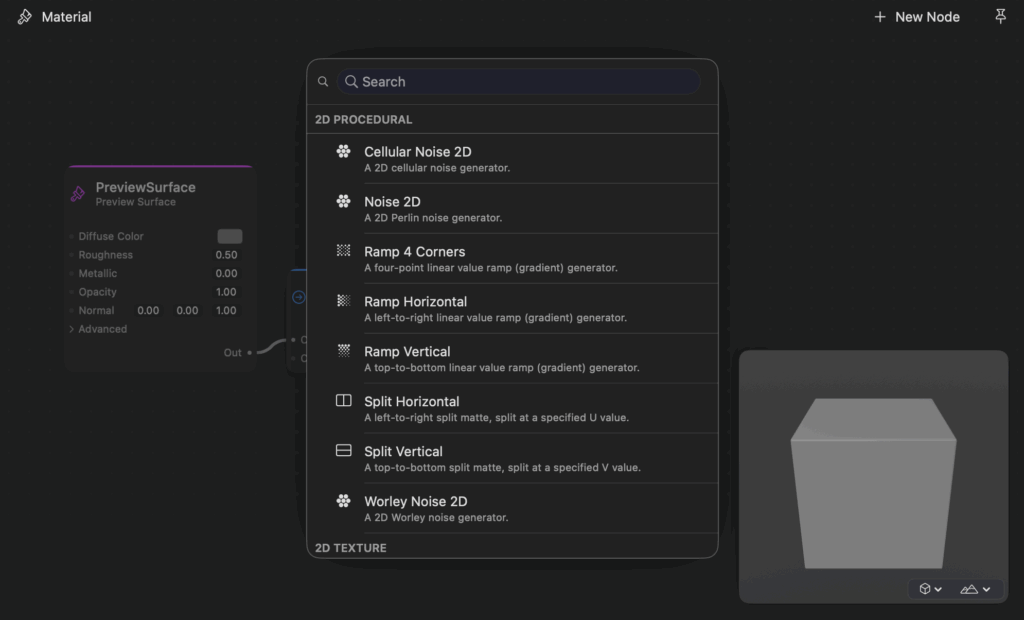
Task: Click the Worley Noise 2D icon
Action: point(343,501)
